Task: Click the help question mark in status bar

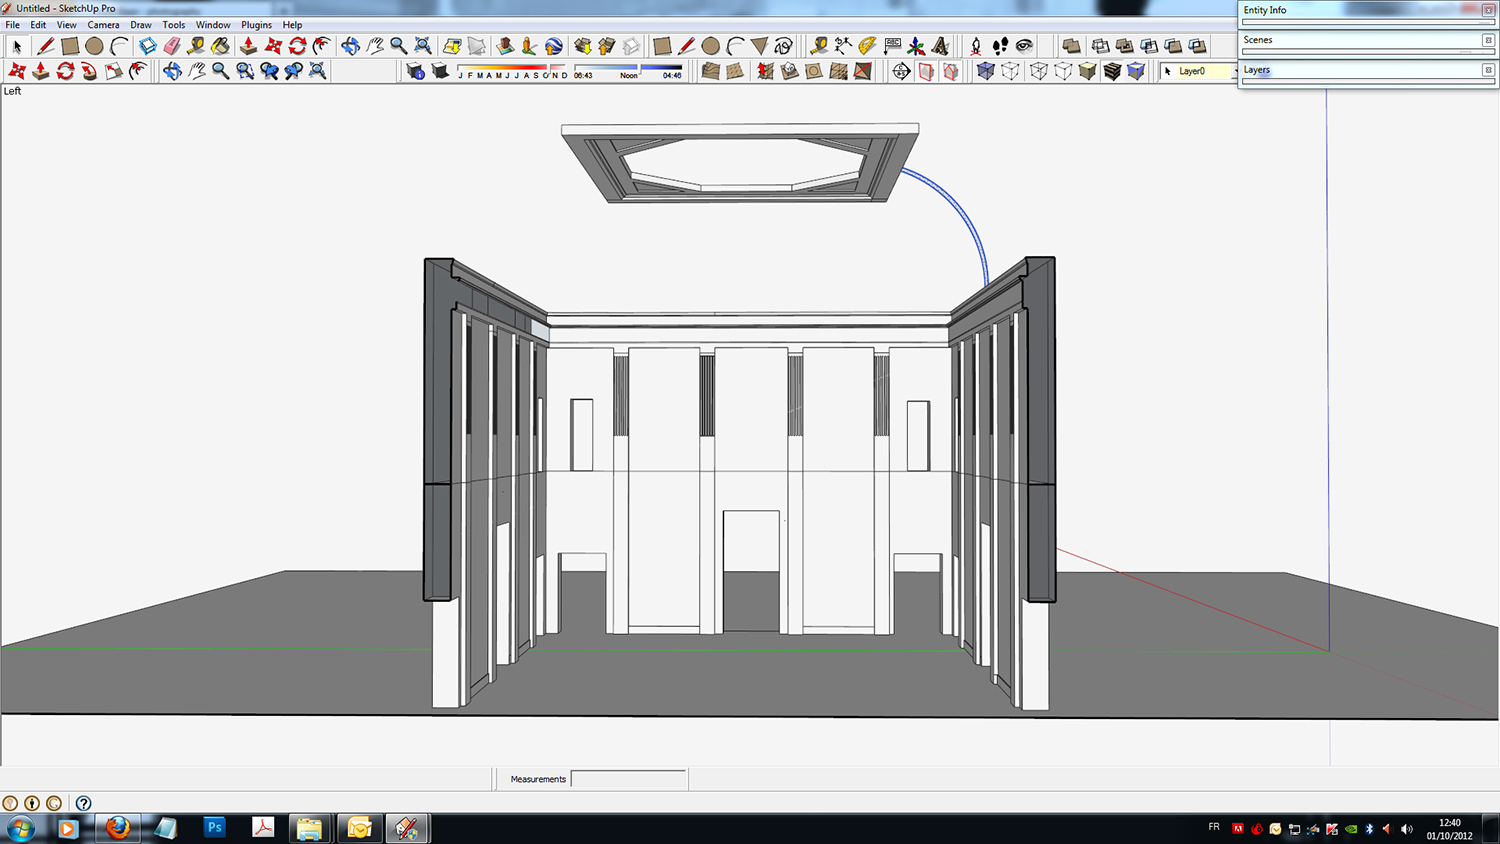Action: [84, 803]
